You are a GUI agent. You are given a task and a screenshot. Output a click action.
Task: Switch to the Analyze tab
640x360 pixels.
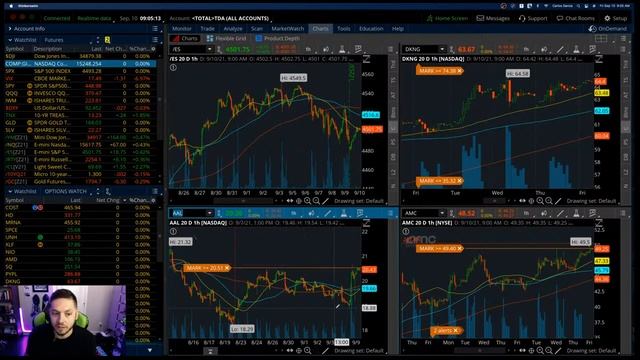pyautogui.click(x=233, y=29)
